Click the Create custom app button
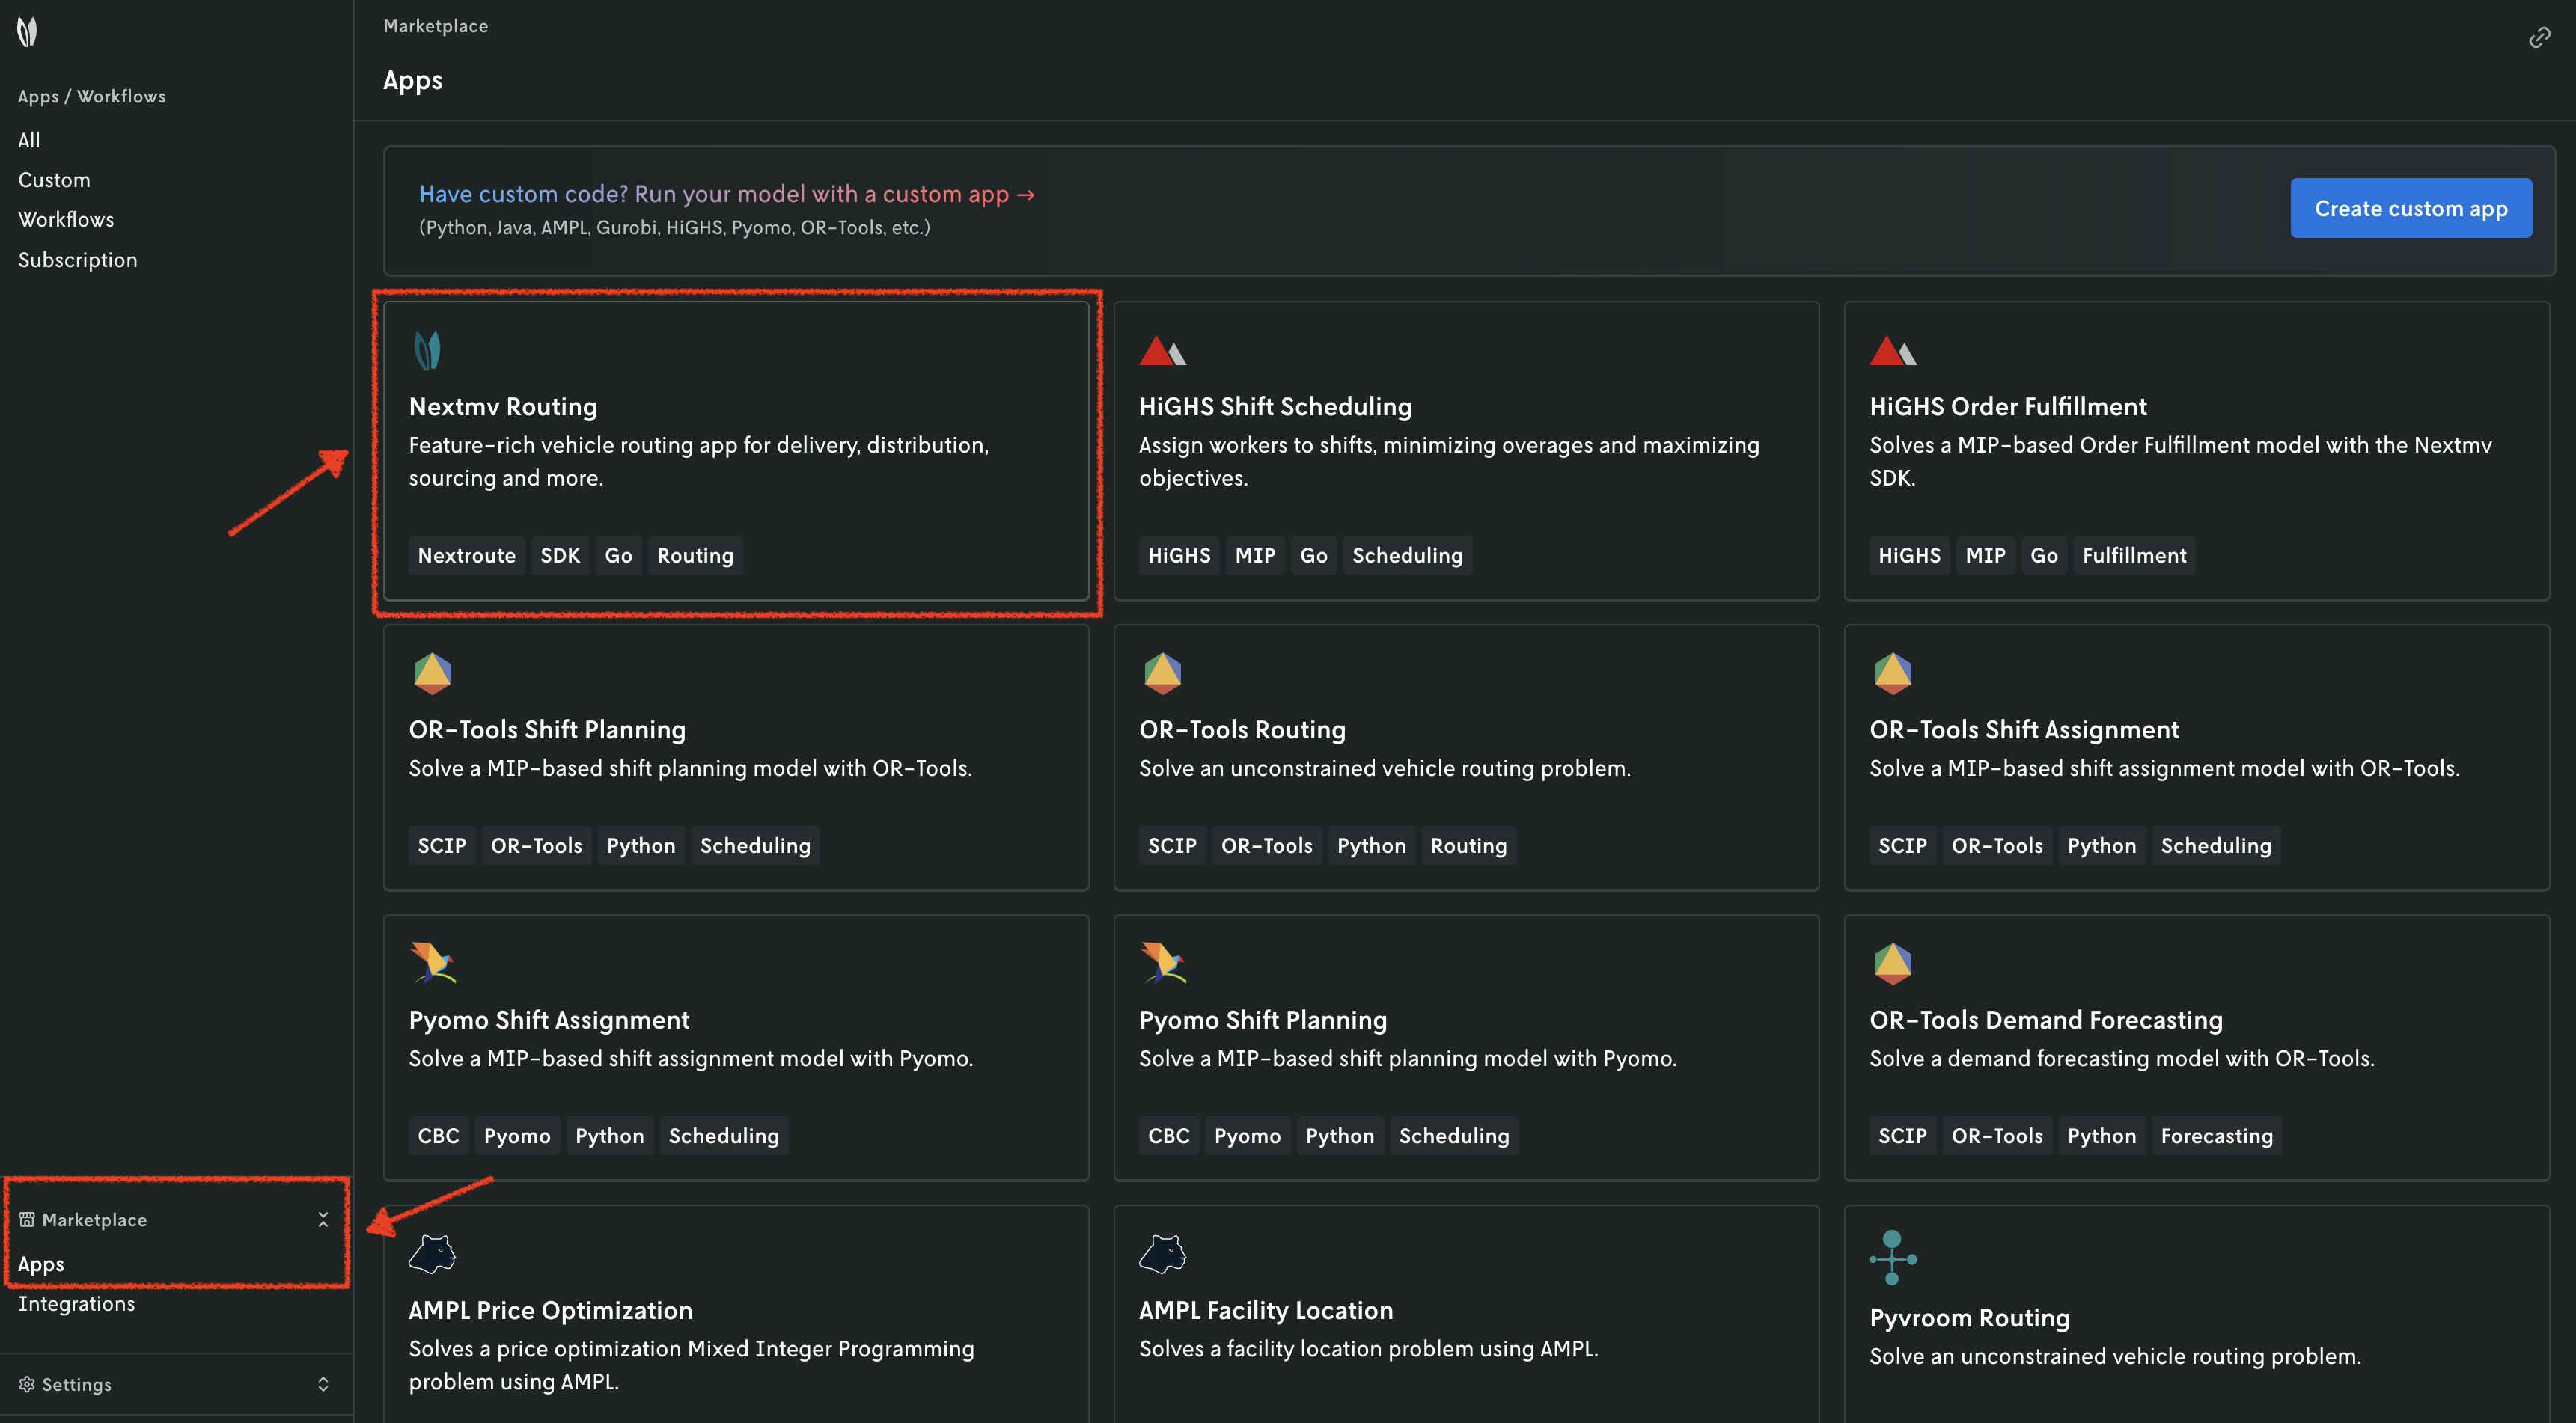This screenshot has width=2576, height=1423. coord(2411,208)
